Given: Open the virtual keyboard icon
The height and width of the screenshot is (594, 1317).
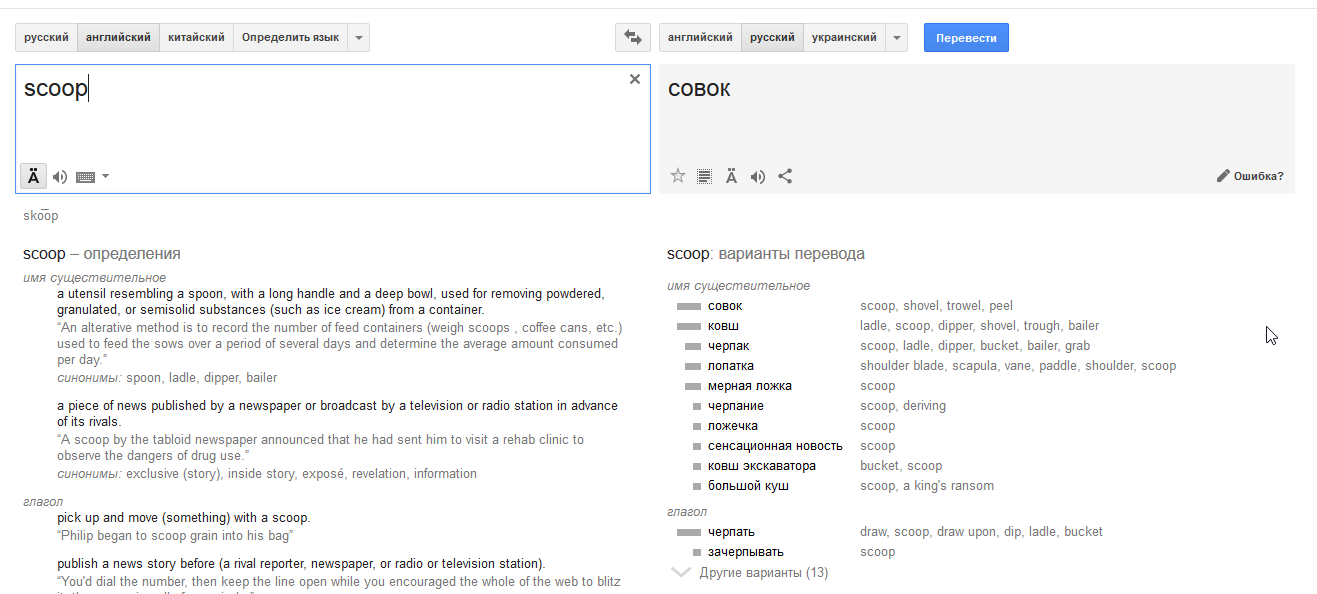Looking at the screenshot, I should coord(85,177).
